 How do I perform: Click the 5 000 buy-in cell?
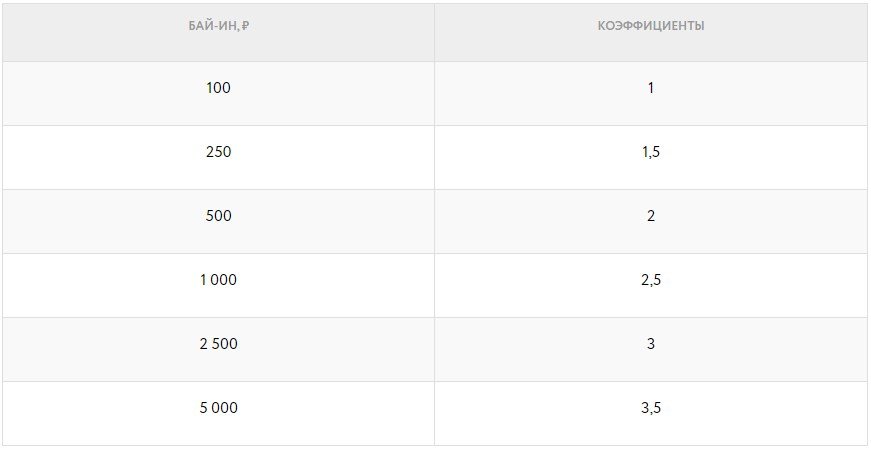pos(218,408)
